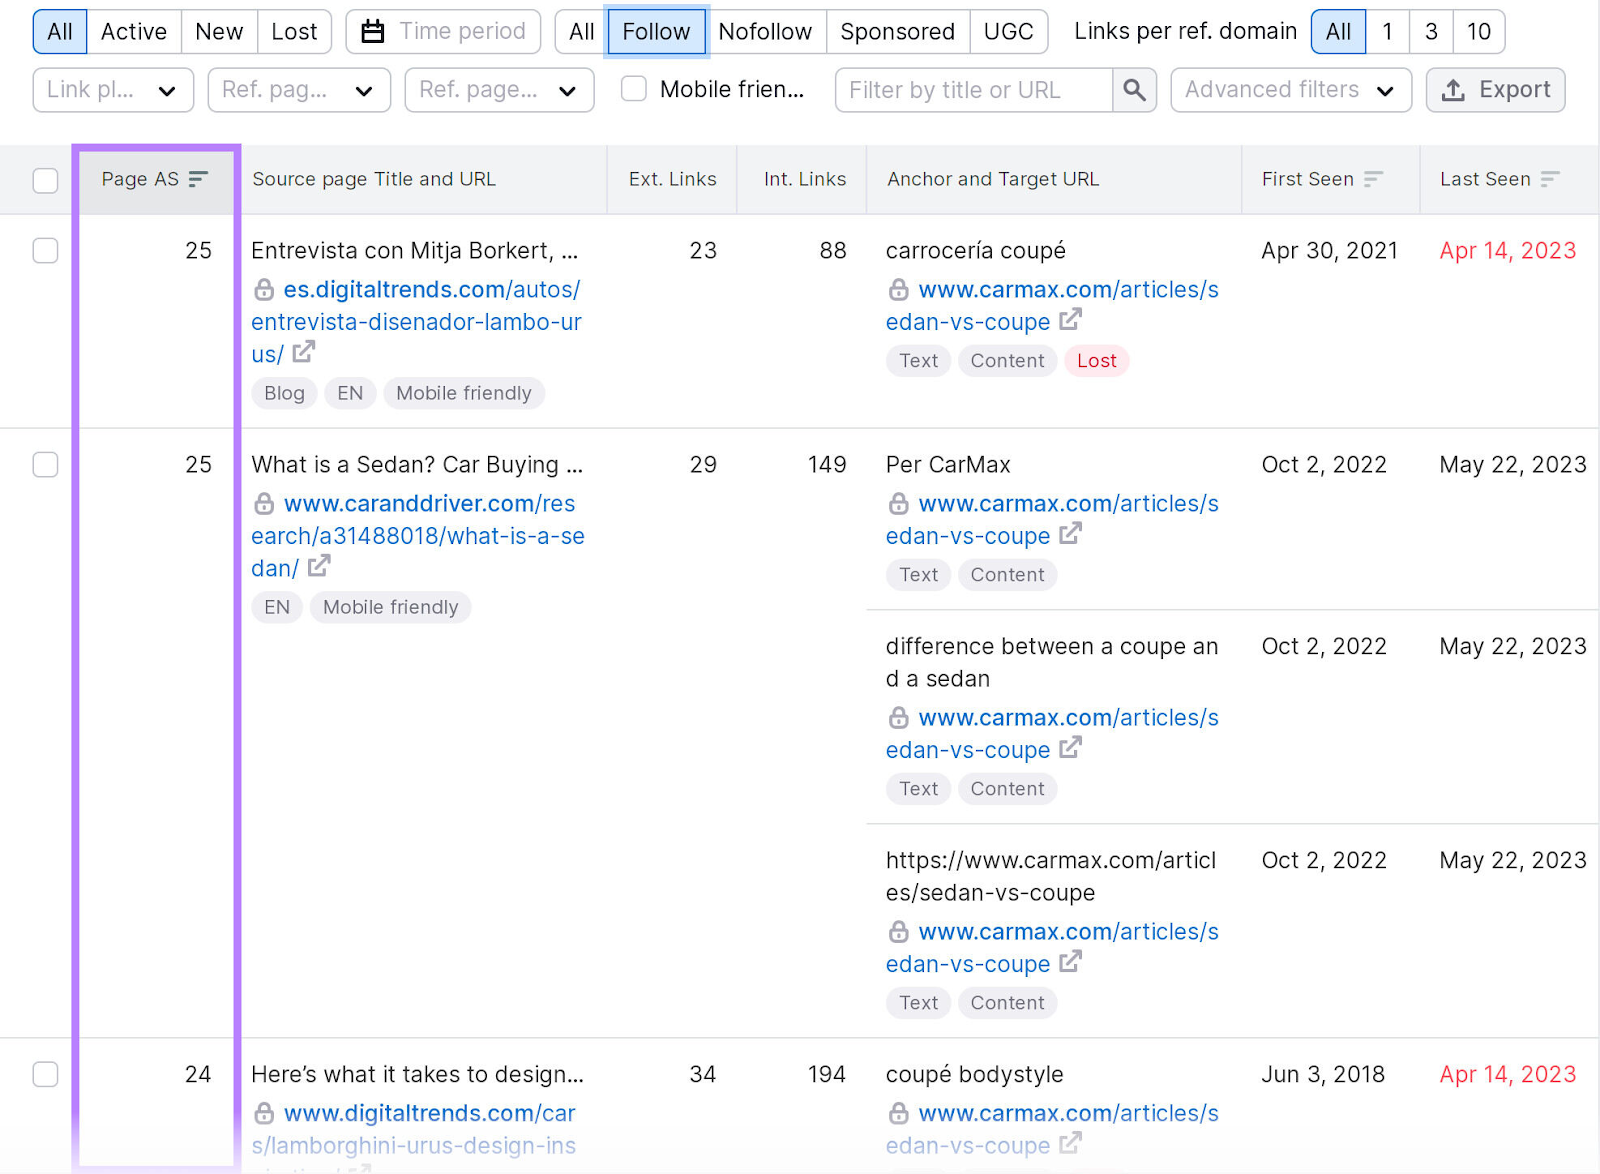Set links per ref. domain to 10

pyautogui.click(x=1478, y=32)
